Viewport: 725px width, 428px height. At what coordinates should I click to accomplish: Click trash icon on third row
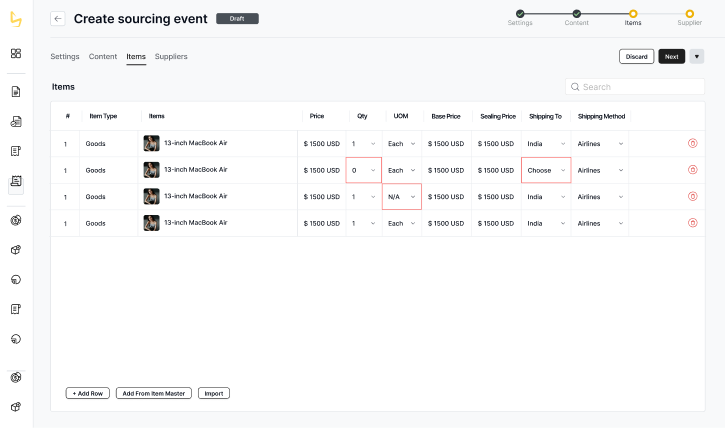point(692,197)
